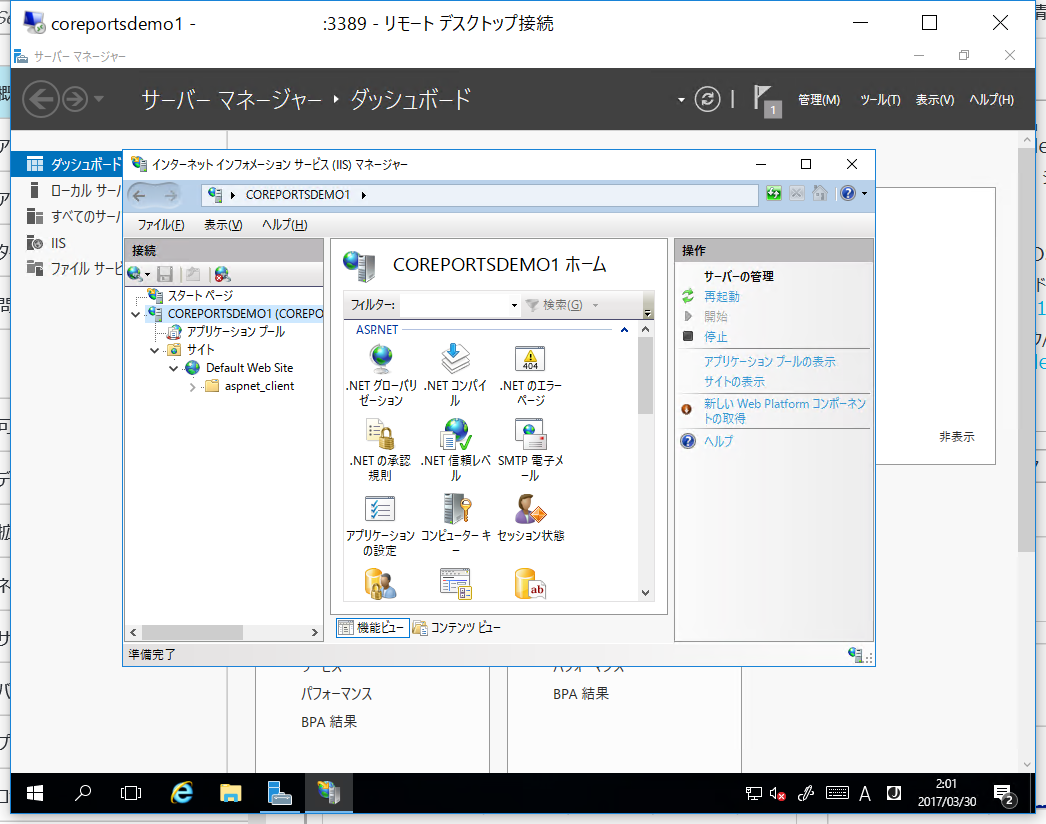The height and width of the screenshot is (824, 1046).
Task: Open the .NET コンパイル feature icon
Action: pyautogui.click(x=456, y=359)
